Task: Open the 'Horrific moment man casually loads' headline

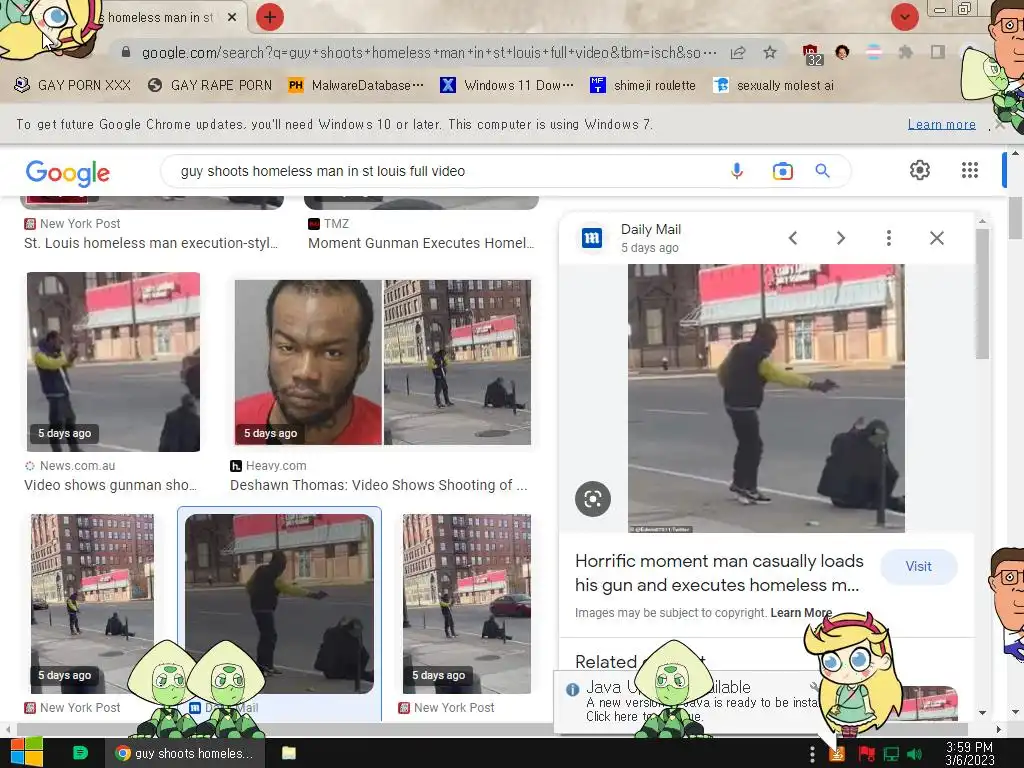Action: click(x=718, y=573)
